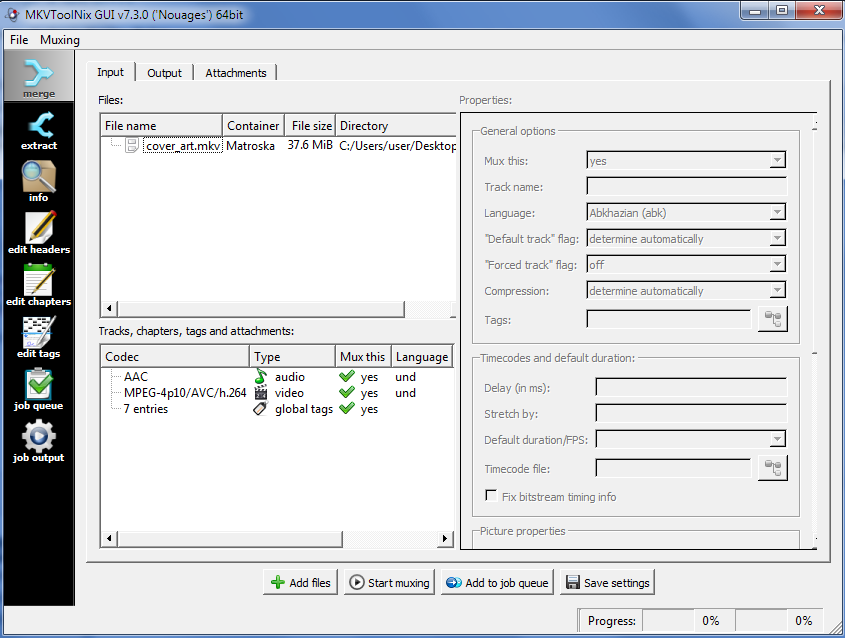Sort by File size column header
The height and width of the screenshot is (638, 845).
310,126
